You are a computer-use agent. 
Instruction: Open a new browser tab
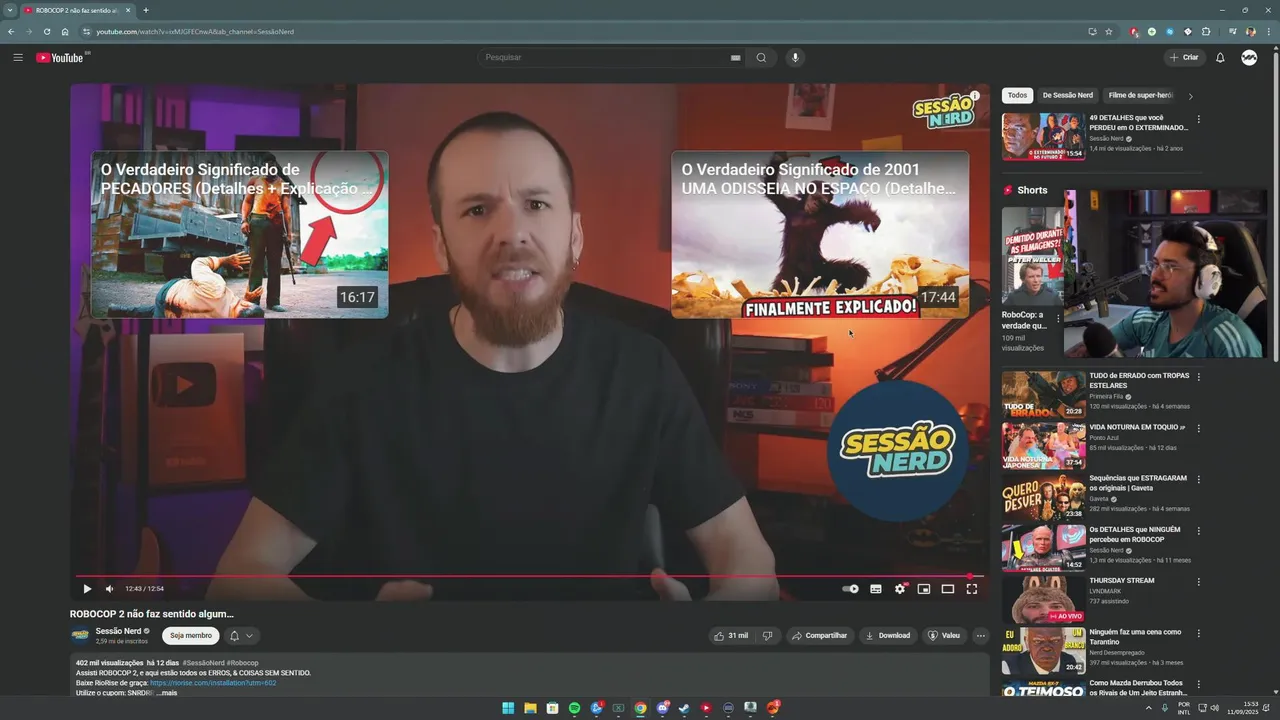pyautogui.click(x=145, y=10)
